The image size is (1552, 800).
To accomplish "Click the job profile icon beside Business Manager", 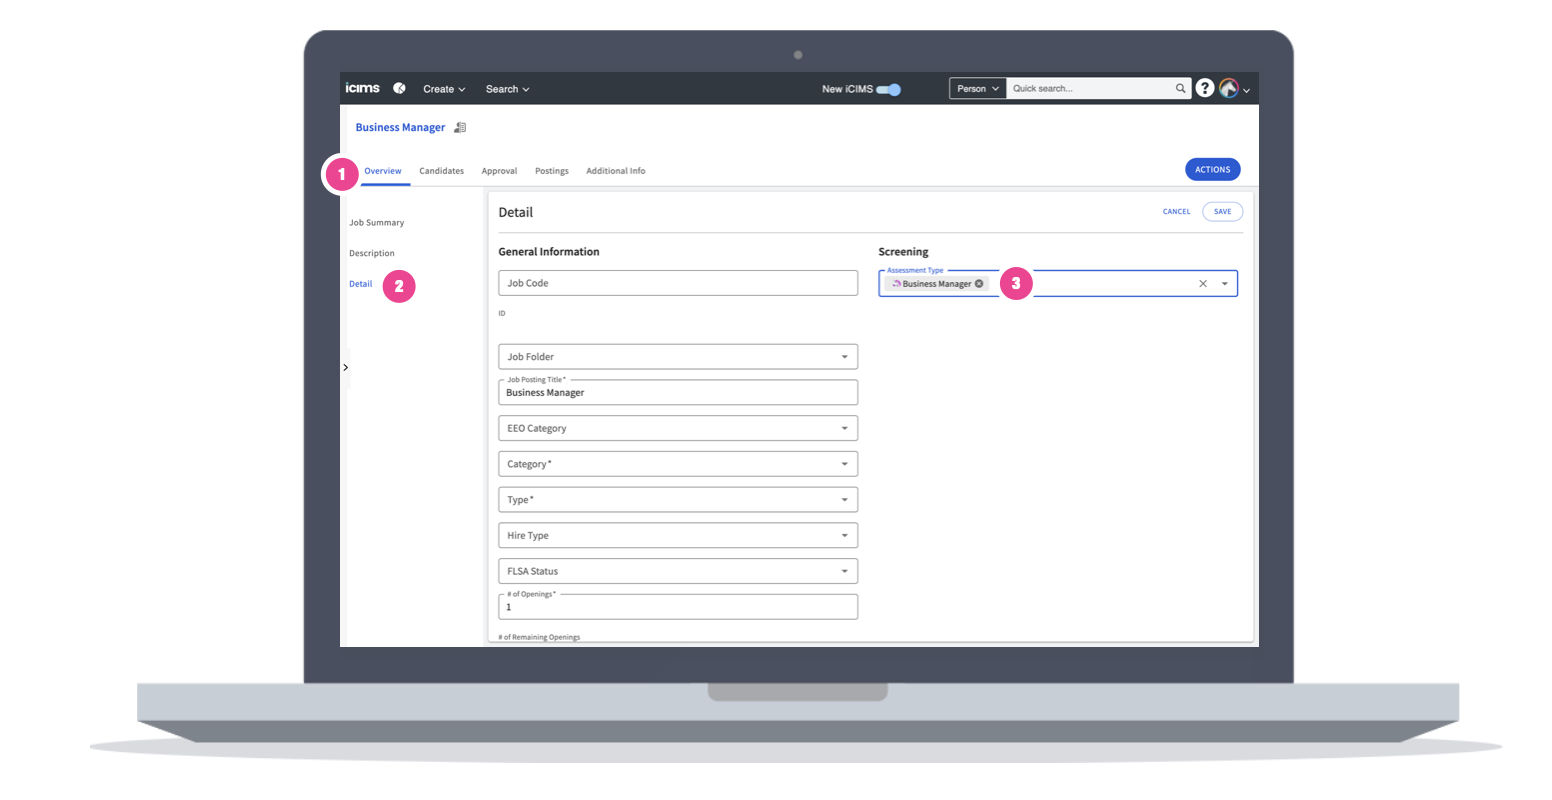I will tap(460, 128).
